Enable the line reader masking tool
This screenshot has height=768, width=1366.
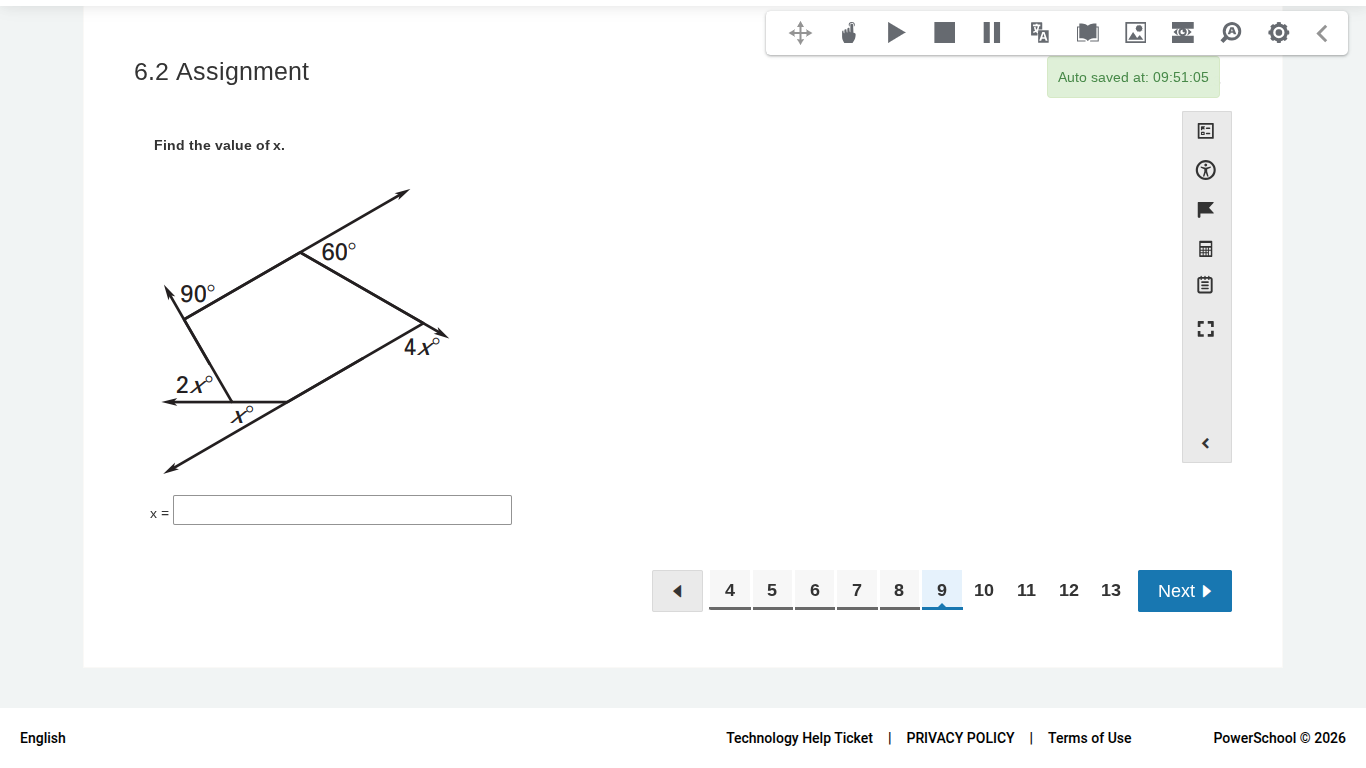1182,32
